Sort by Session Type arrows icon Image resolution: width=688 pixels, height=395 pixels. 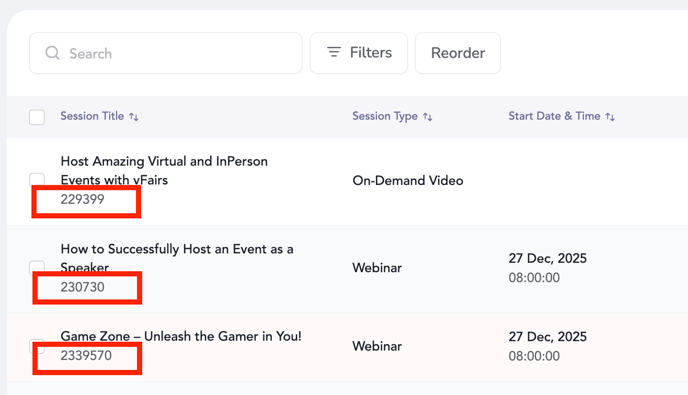click(x=427, y=117)
